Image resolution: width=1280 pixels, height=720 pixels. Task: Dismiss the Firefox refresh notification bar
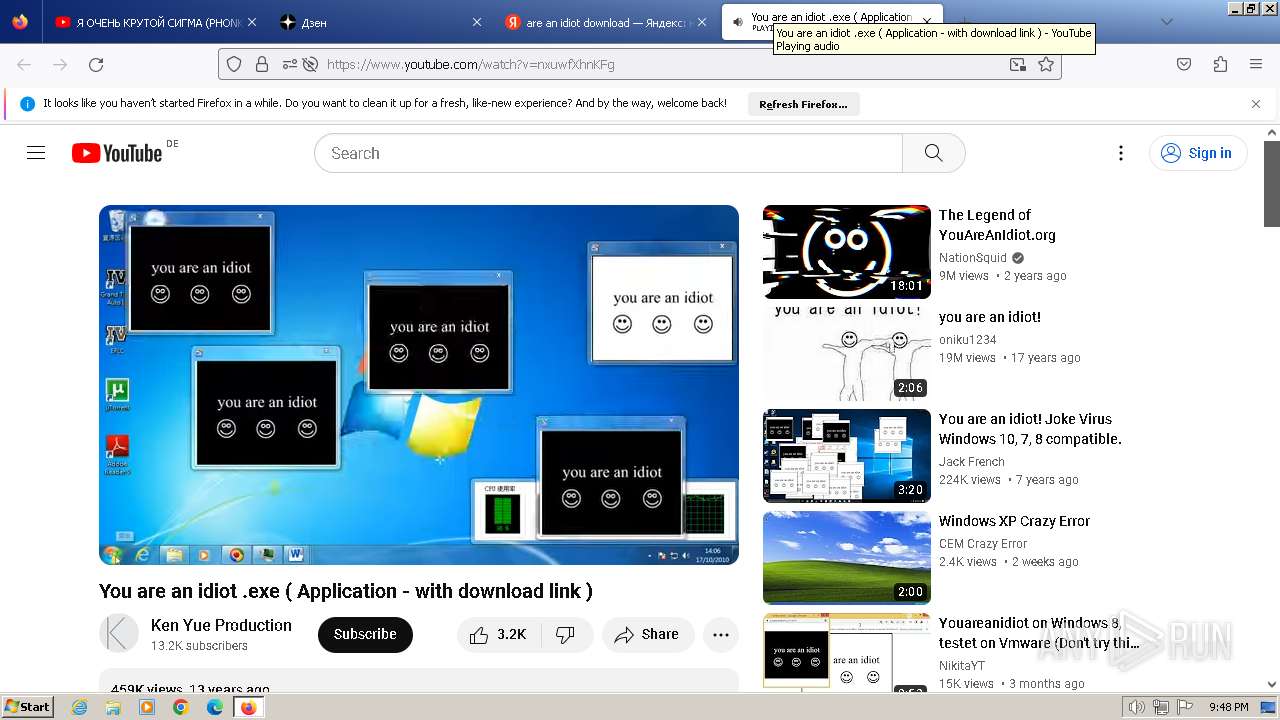pos(1256,103)
